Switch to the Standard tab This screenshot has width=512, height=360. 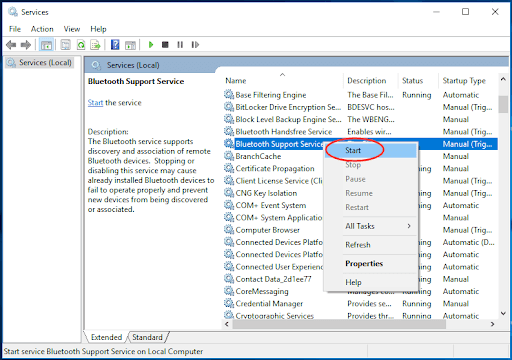pos(147,337)
